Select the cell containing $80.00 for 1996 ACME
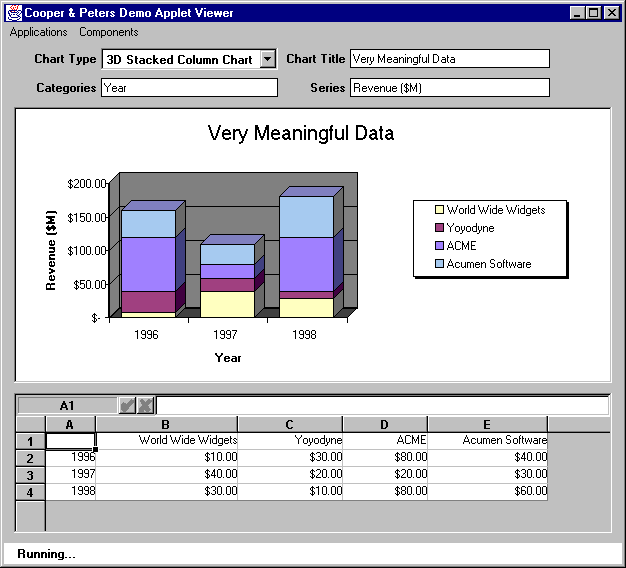 tap(385, 457)
